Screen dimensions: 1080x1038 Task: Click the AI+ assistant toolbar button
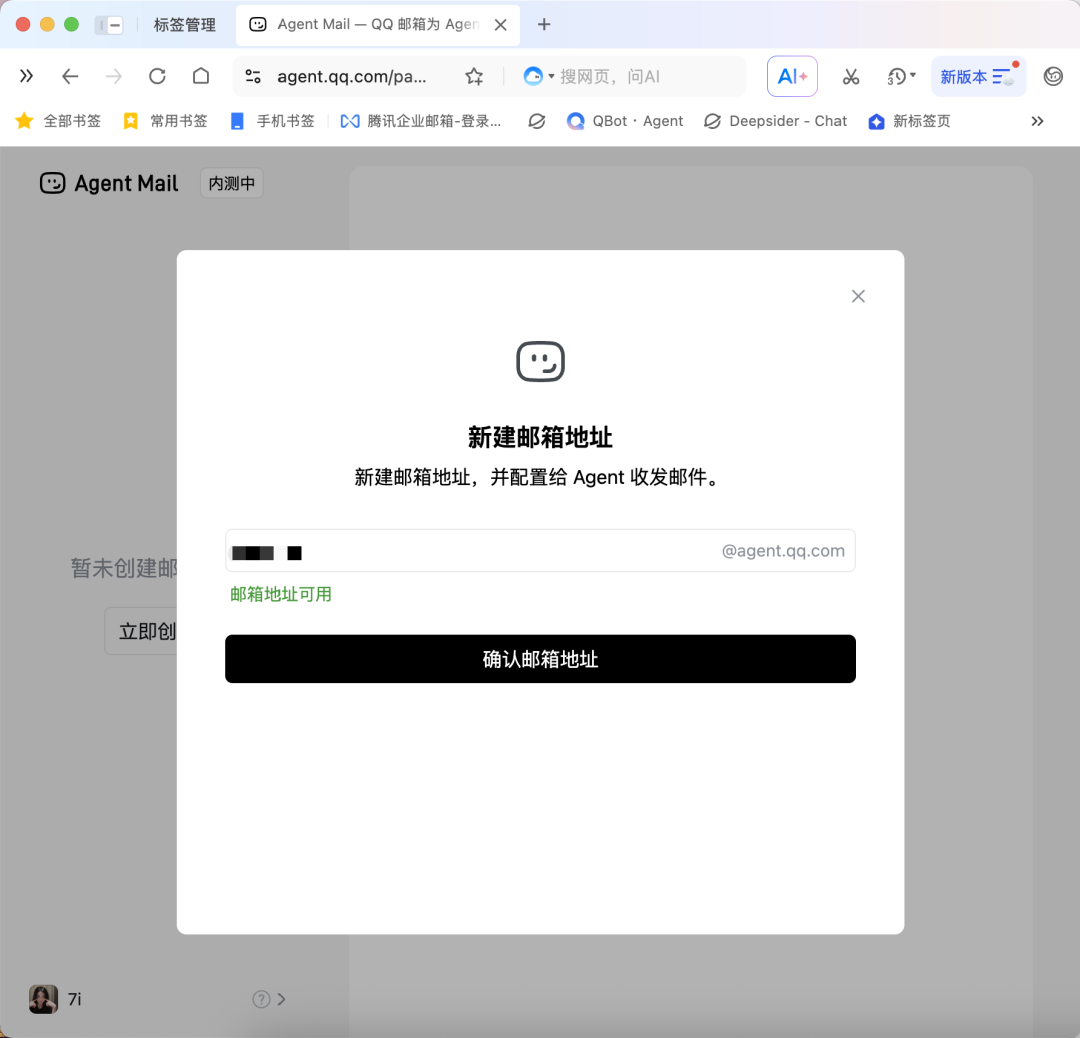(792, 76)
